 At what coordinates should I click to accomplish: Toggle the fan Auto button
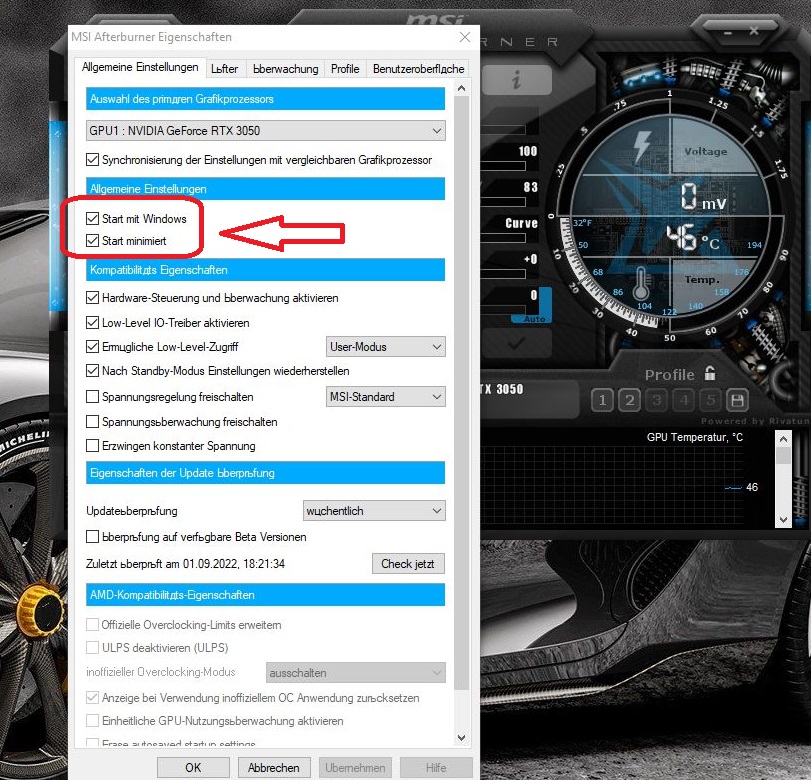[x=535, y=319]
